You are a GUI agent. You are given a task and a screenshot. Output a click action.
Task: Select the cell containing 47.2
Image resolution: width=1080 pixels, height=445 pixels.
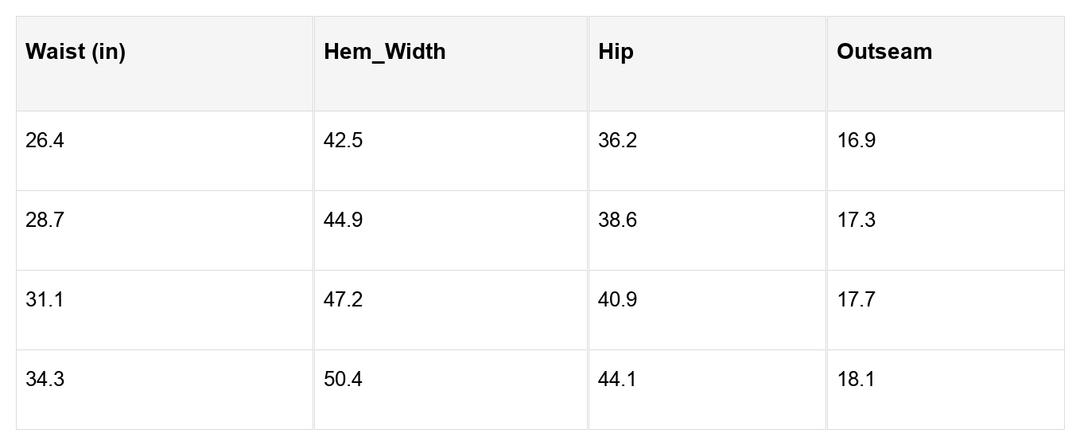343,300
